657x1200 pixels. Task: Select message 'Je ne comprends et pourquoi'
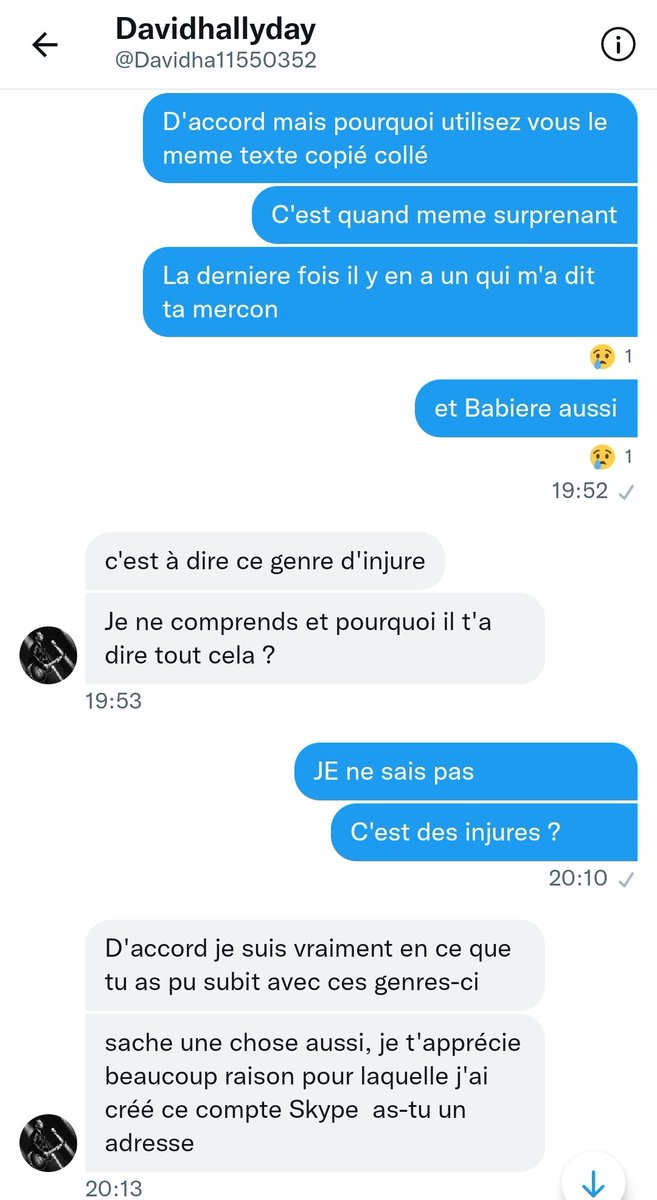[315, 639]
